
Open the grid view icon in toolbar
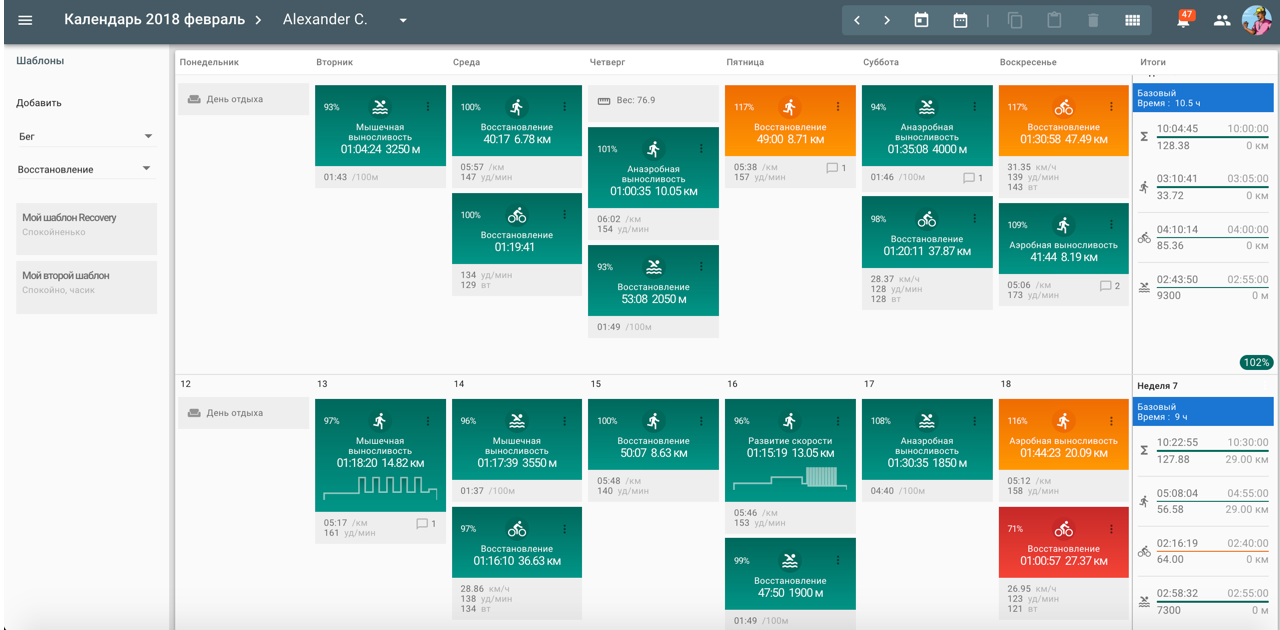click(1132, 20)
